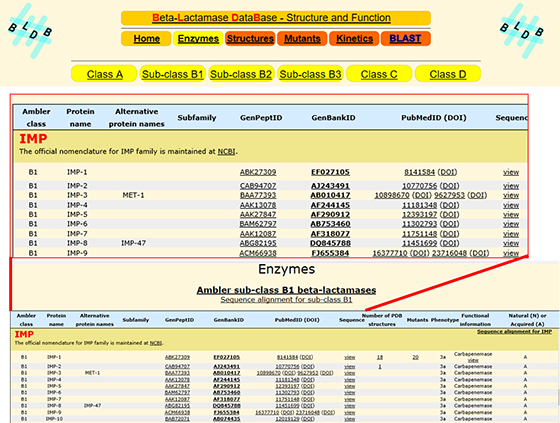Open the Enzymes menu button
Image resolution: width=560 pixels, height=423 pixels.
point(198,39)
